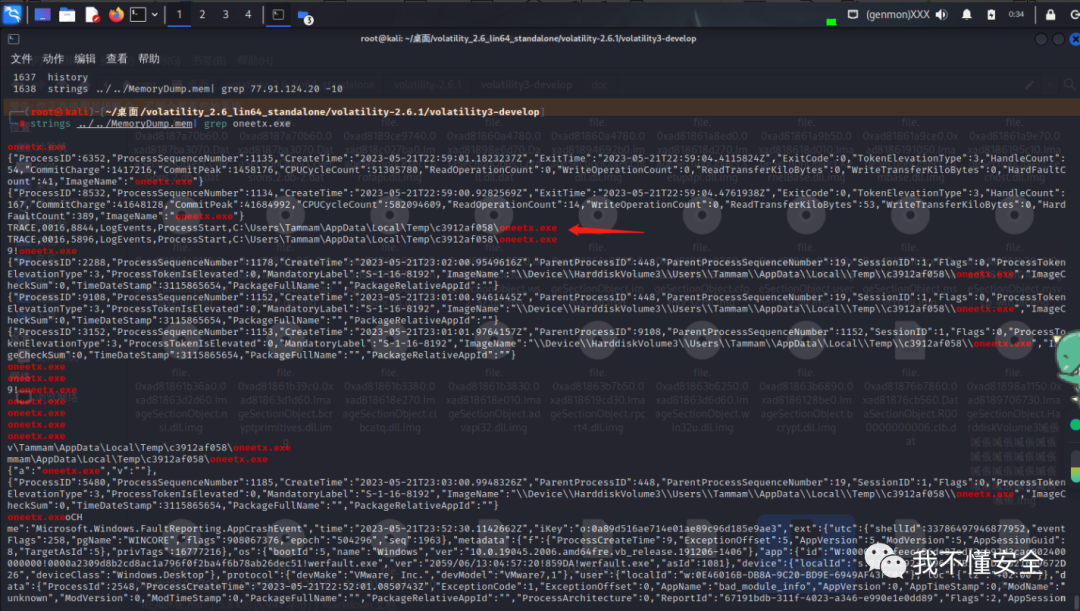This screenshot has height=611, width=1080.
Task: Select grouped file manager windows in taskbar
Action: pos(304,15)
